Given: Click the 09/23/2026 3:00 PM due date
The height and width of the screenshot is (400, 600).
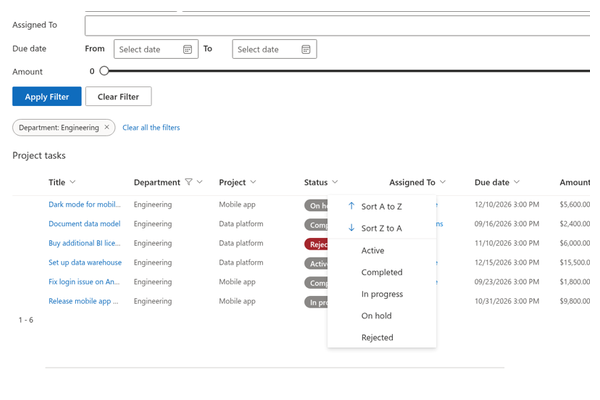Looking at the screenshot, I should pos(507,282).
